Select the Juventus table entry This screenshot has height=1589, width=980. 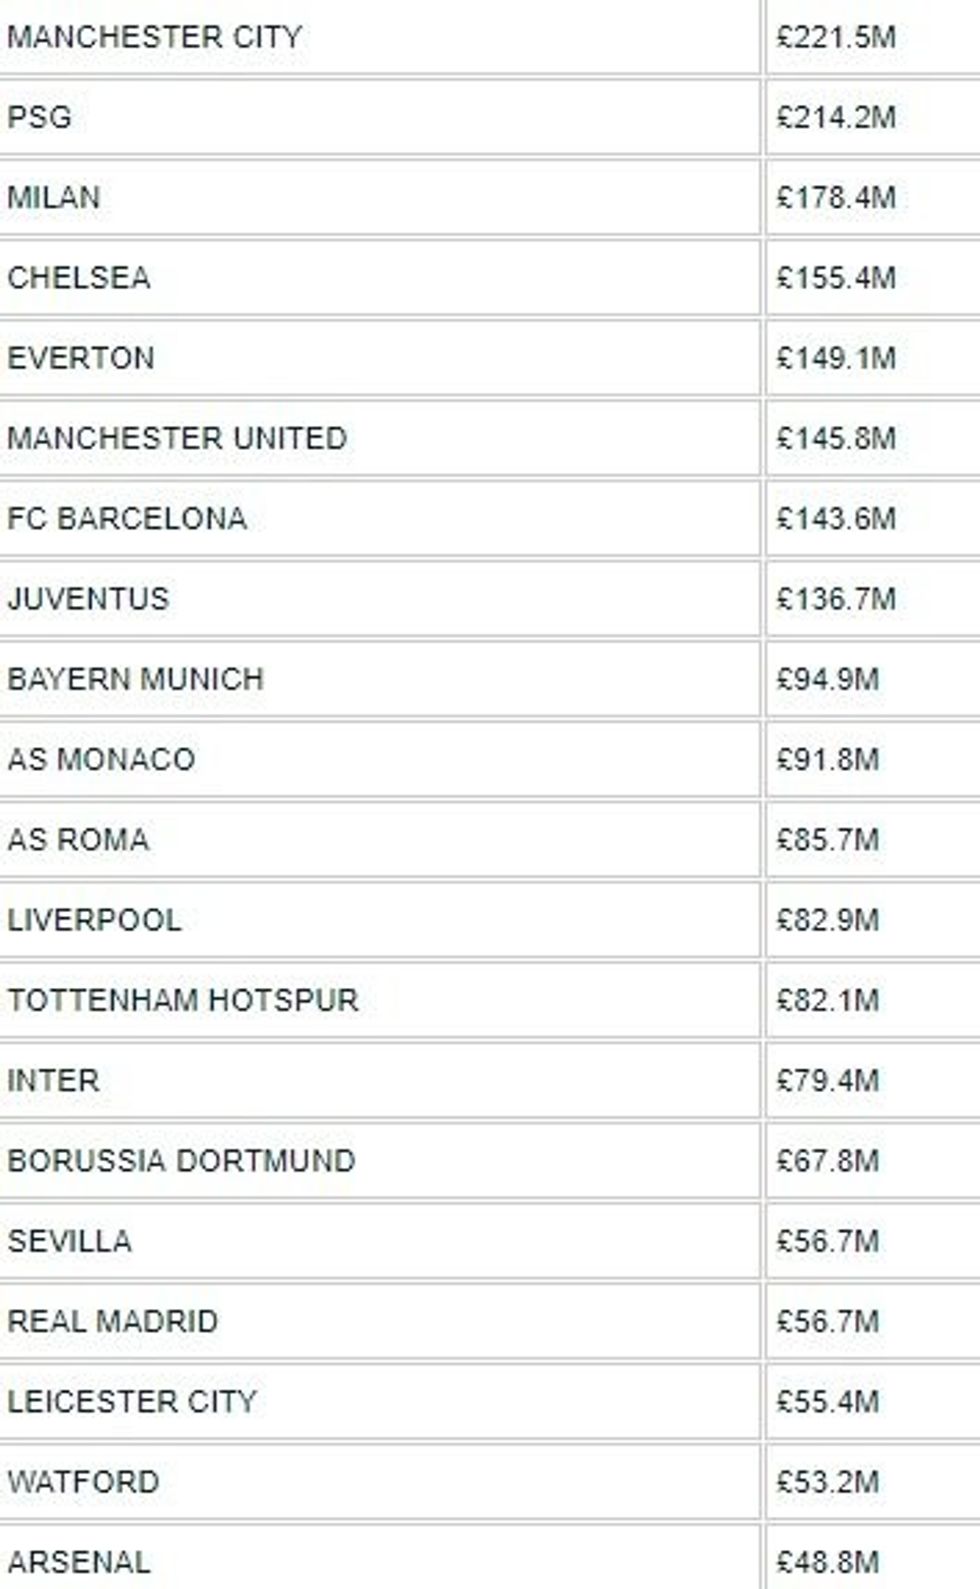pyautogui.click(x=88, y=598)
